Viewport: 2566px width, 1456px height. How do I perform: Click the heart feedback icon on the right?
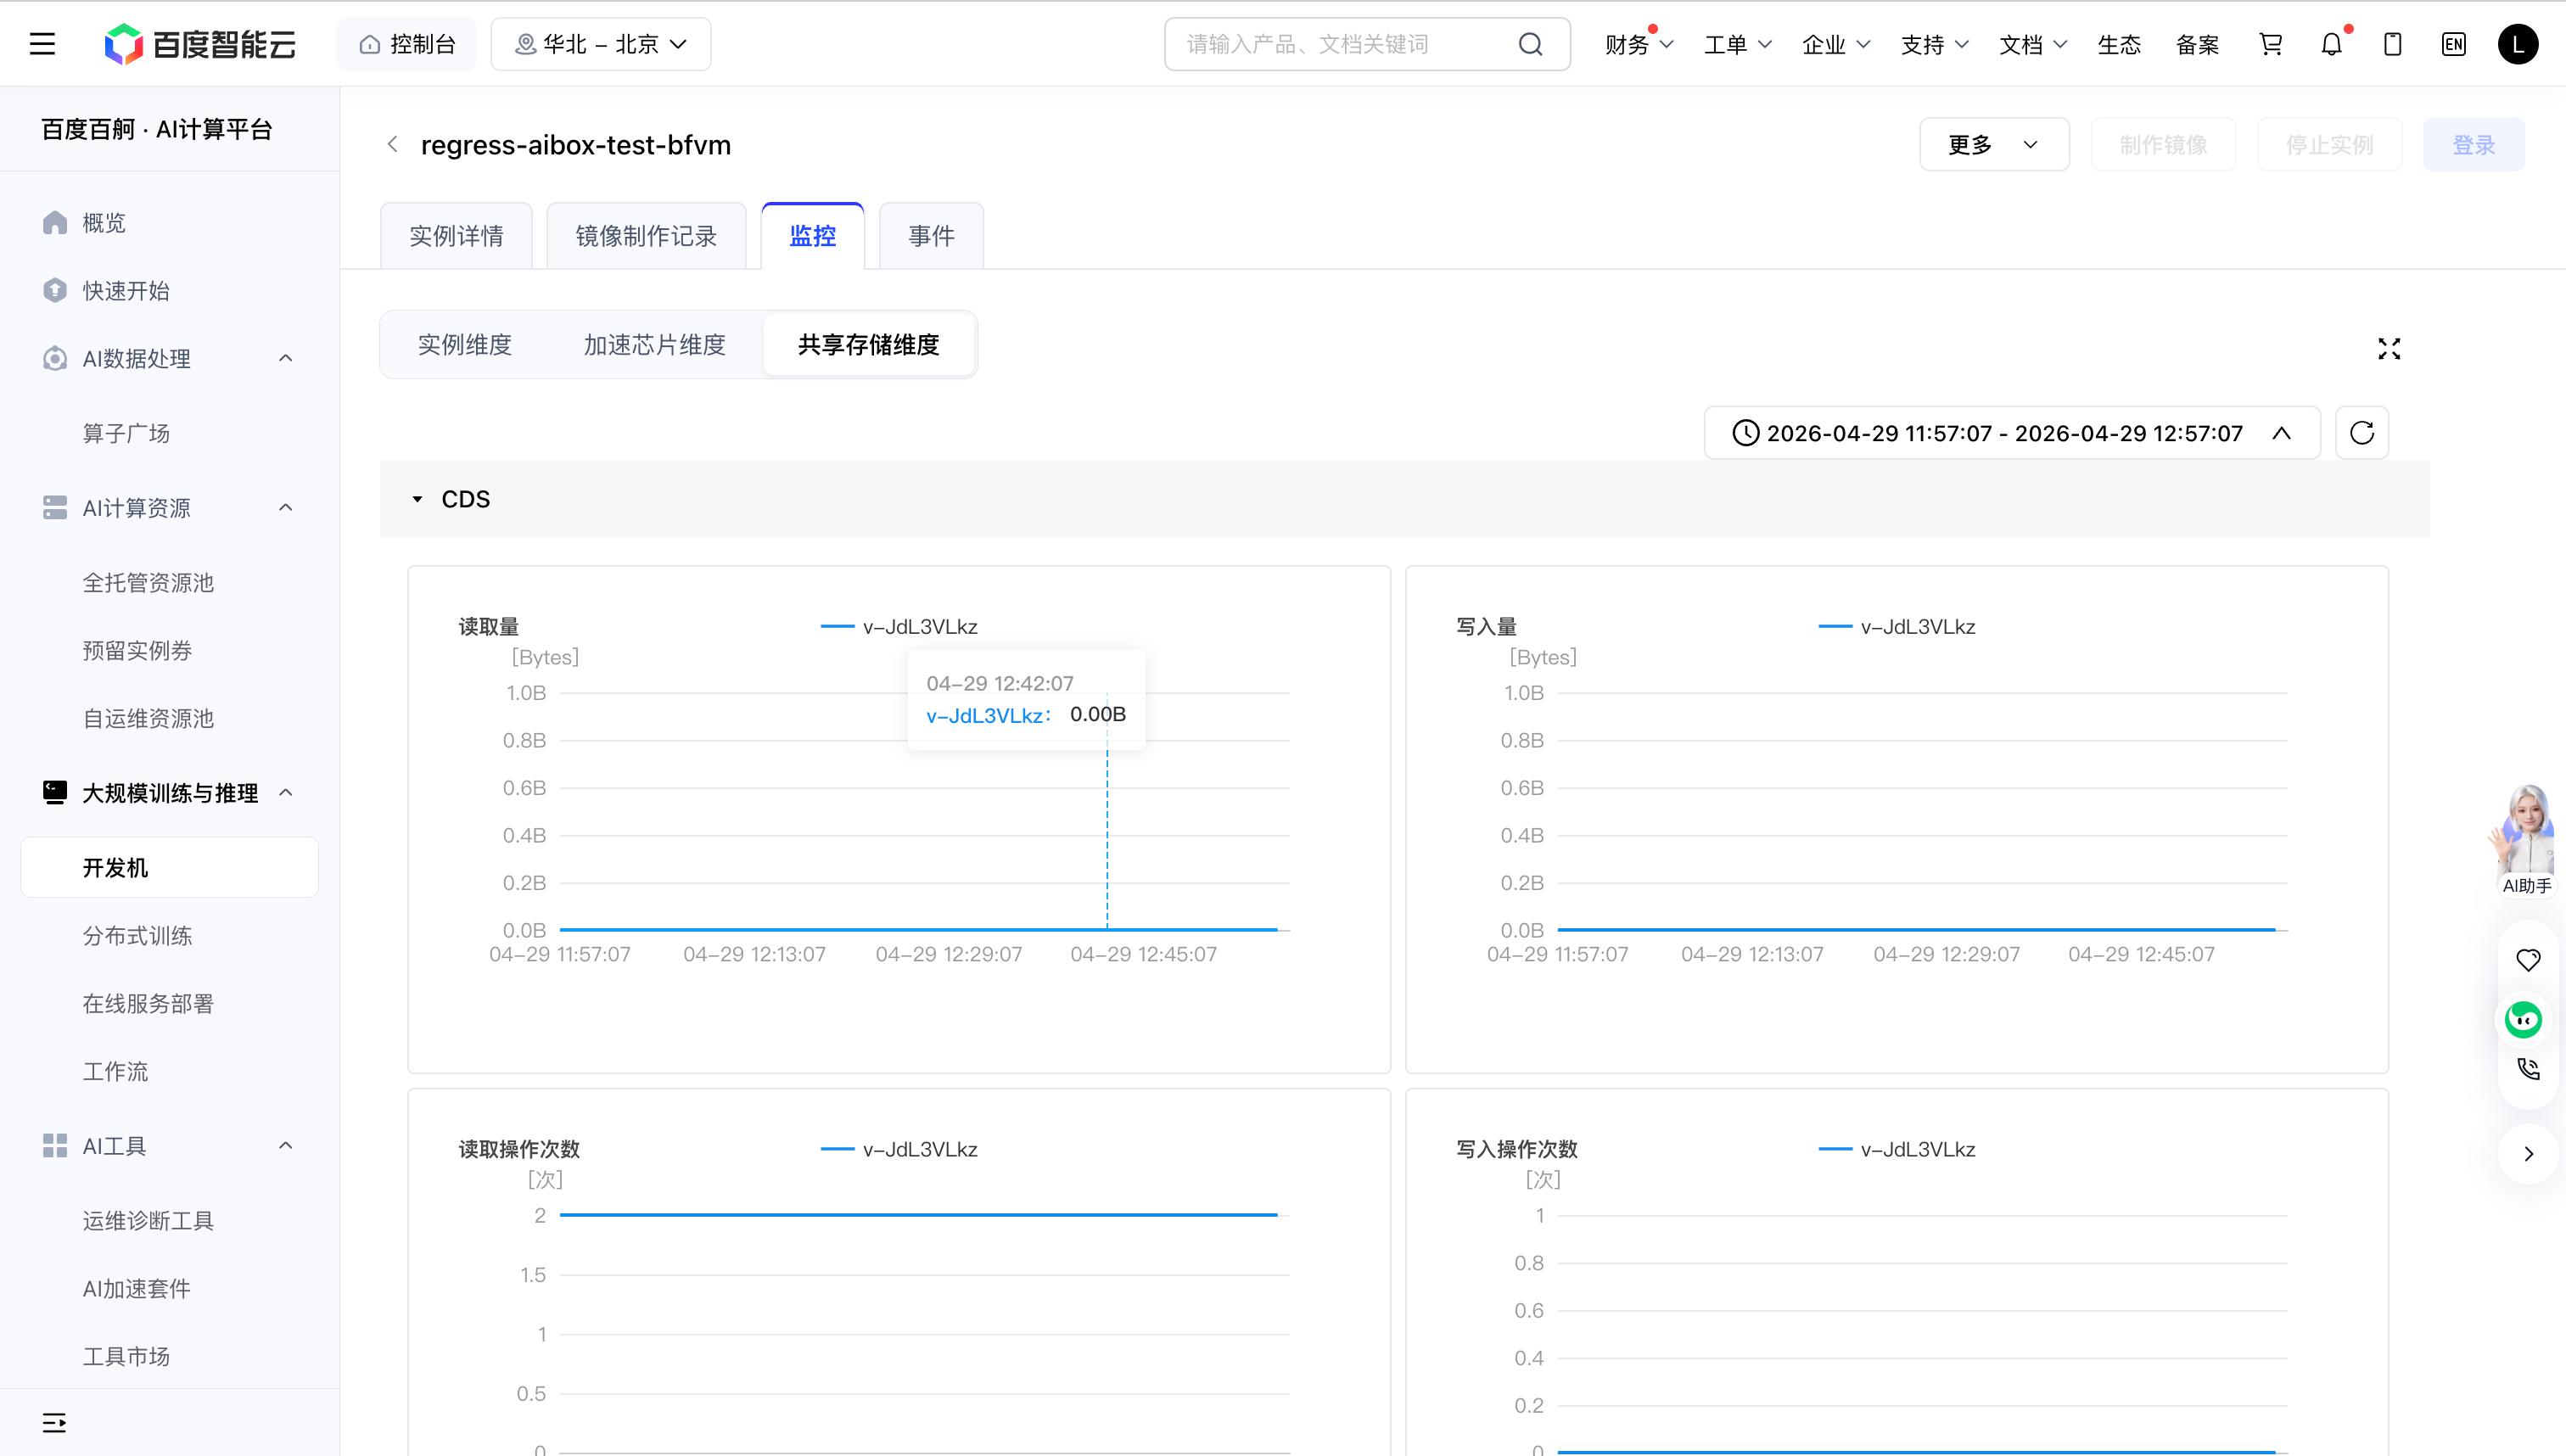point(2528,960)
